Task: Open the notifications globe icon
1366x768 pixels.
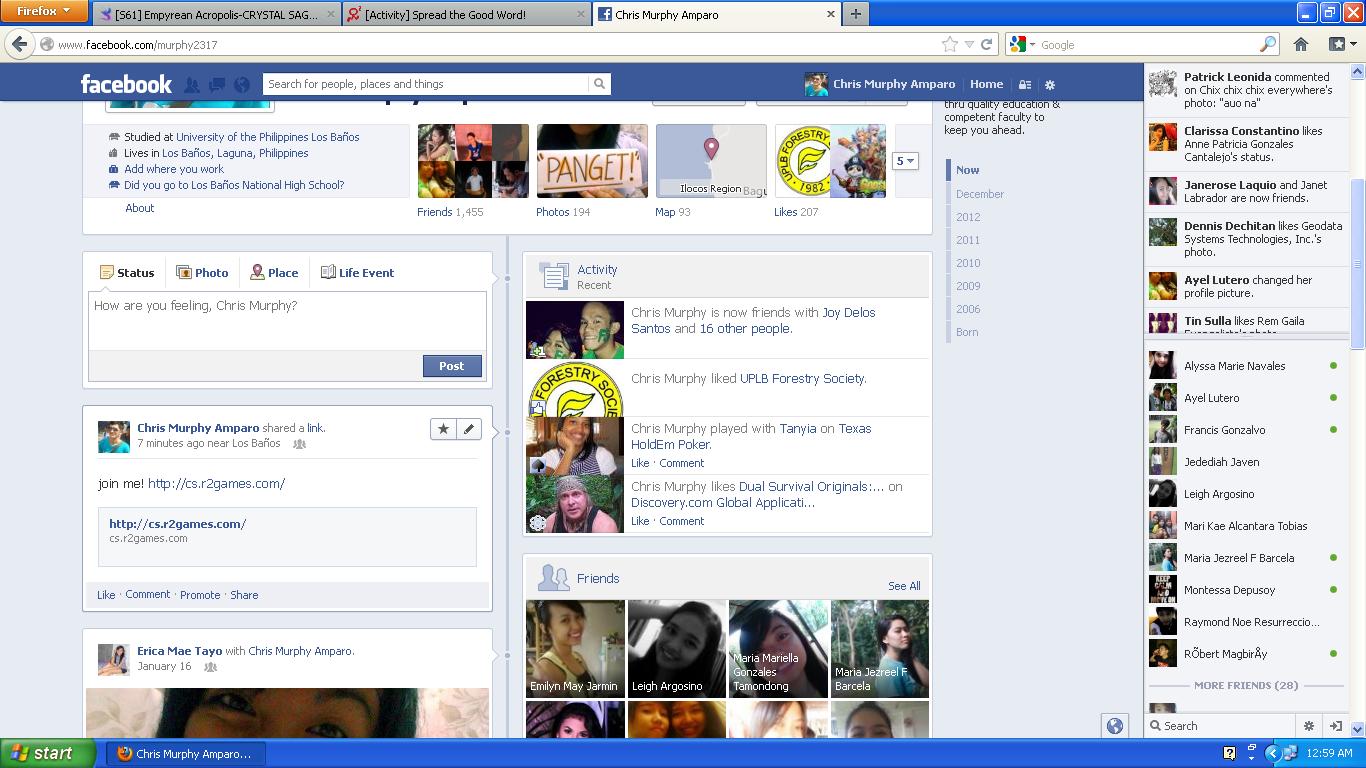Action: pyautogui.click(x=241, y=85)
